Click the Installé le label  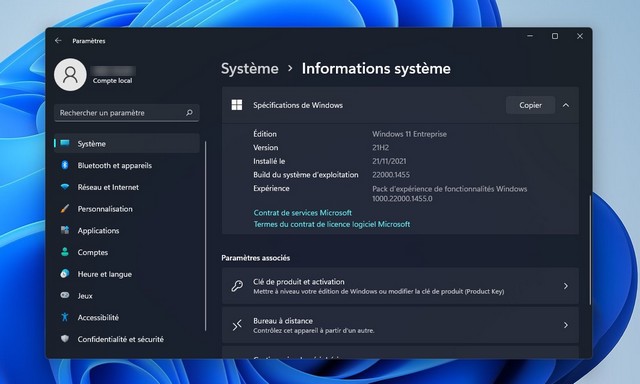[269, 161]
